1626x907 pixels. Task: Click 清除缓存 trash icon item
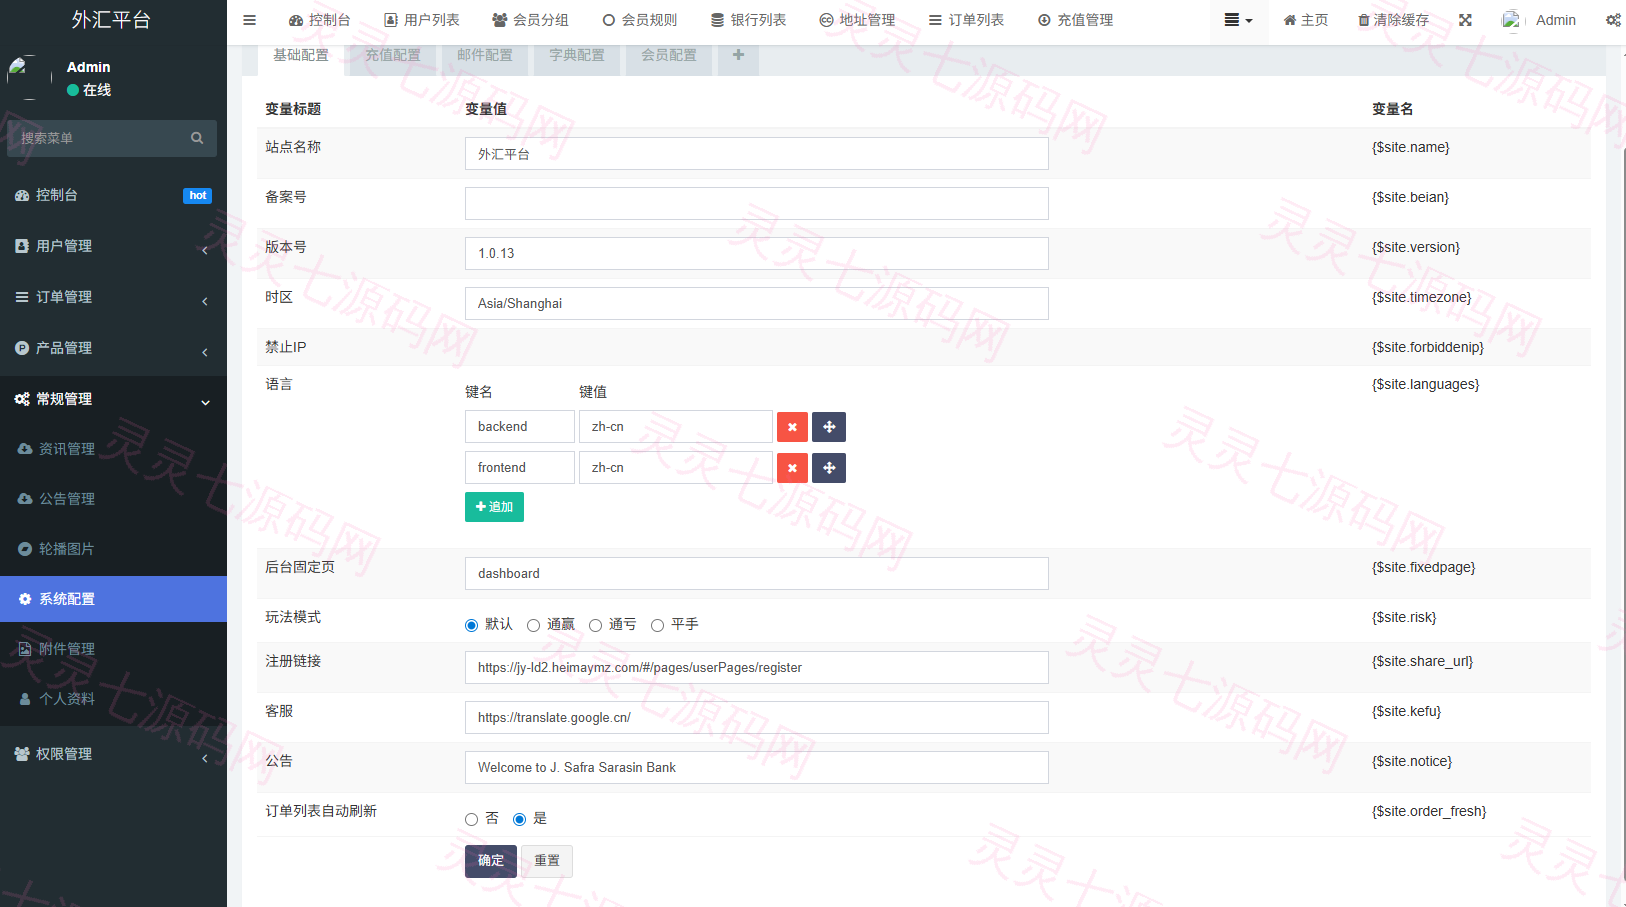click(1393, 20)
